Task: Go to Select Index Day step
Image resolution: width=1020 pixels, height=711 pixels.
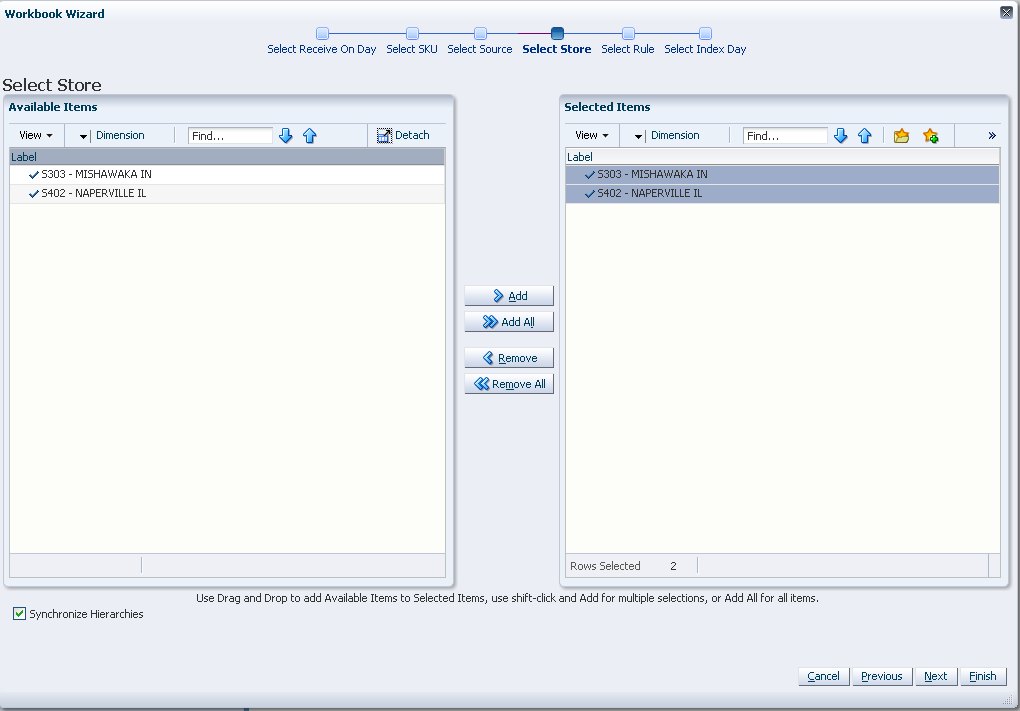Action: 705,42
